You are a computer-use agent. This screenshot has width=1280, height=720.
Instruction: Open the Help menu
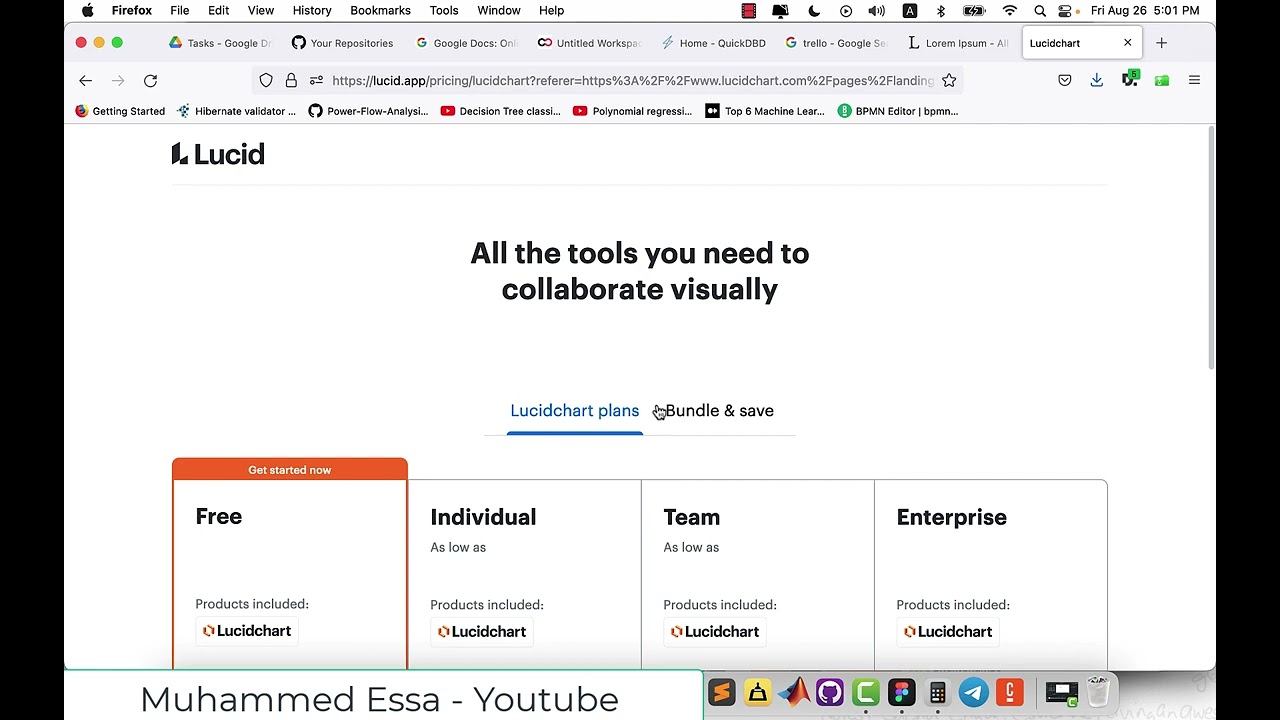pos(551,10)
